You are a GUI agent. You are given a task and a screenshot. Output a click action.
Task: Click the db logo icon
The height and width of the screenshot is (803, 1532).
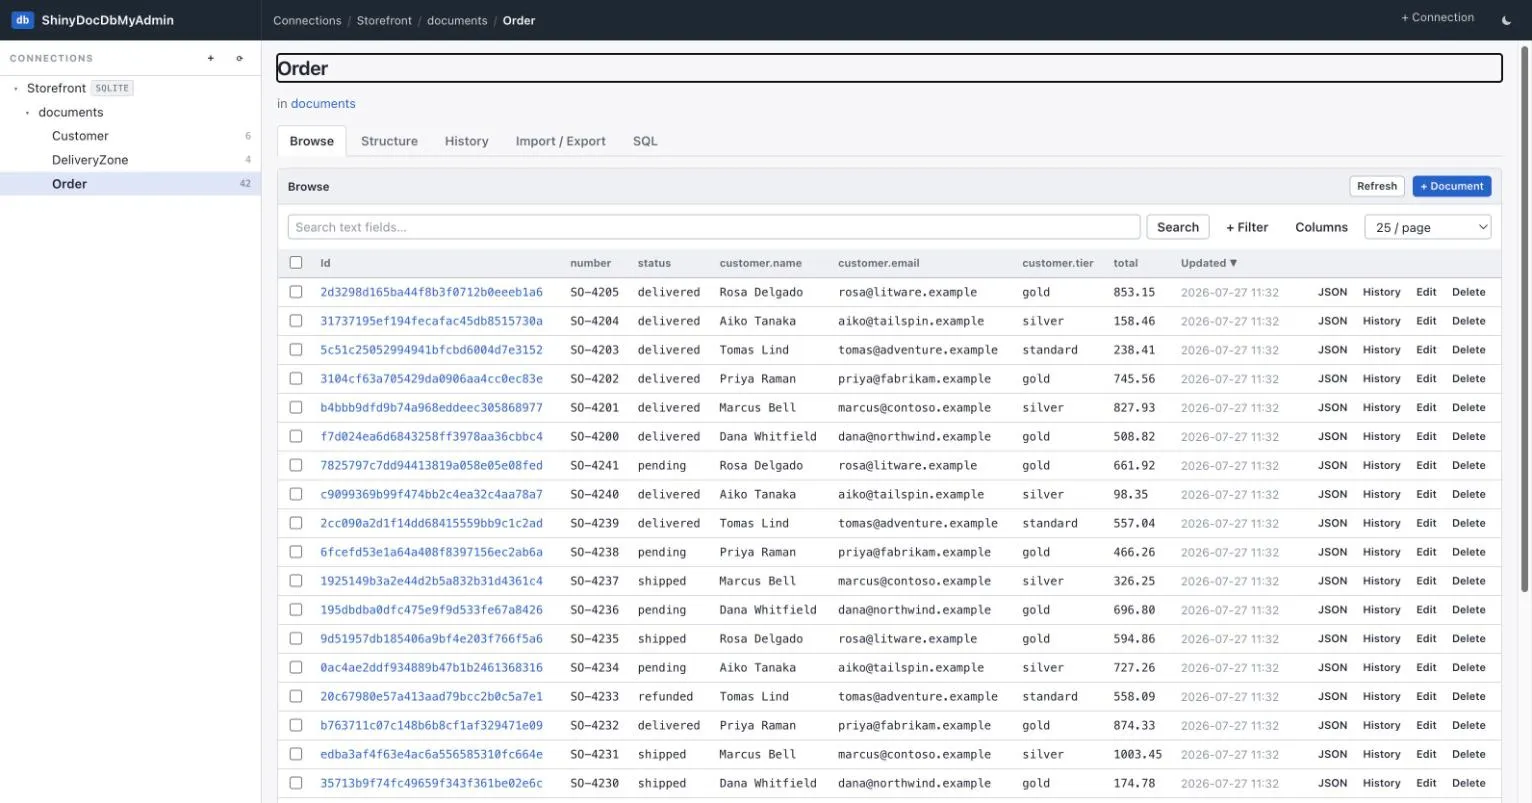click(x=22, y=20)
